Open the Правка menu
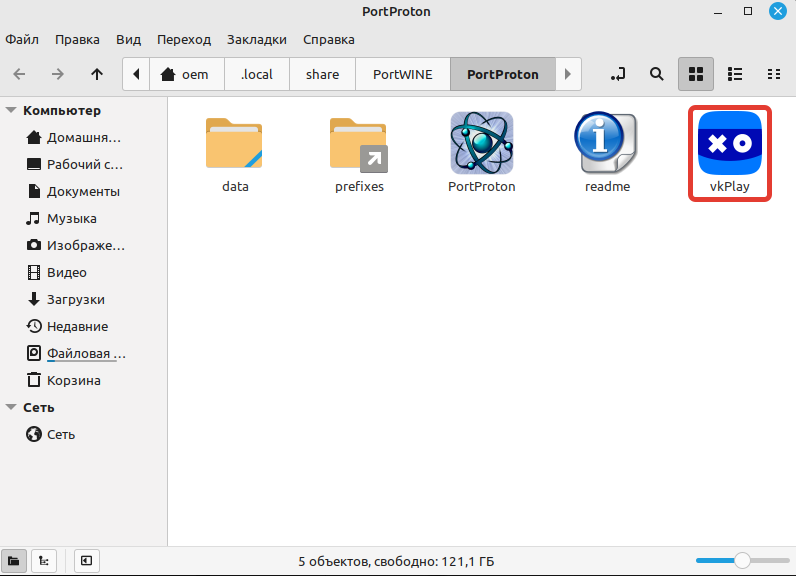The width and height of the screenshot is (796, 576). click(x=77, y=40)
